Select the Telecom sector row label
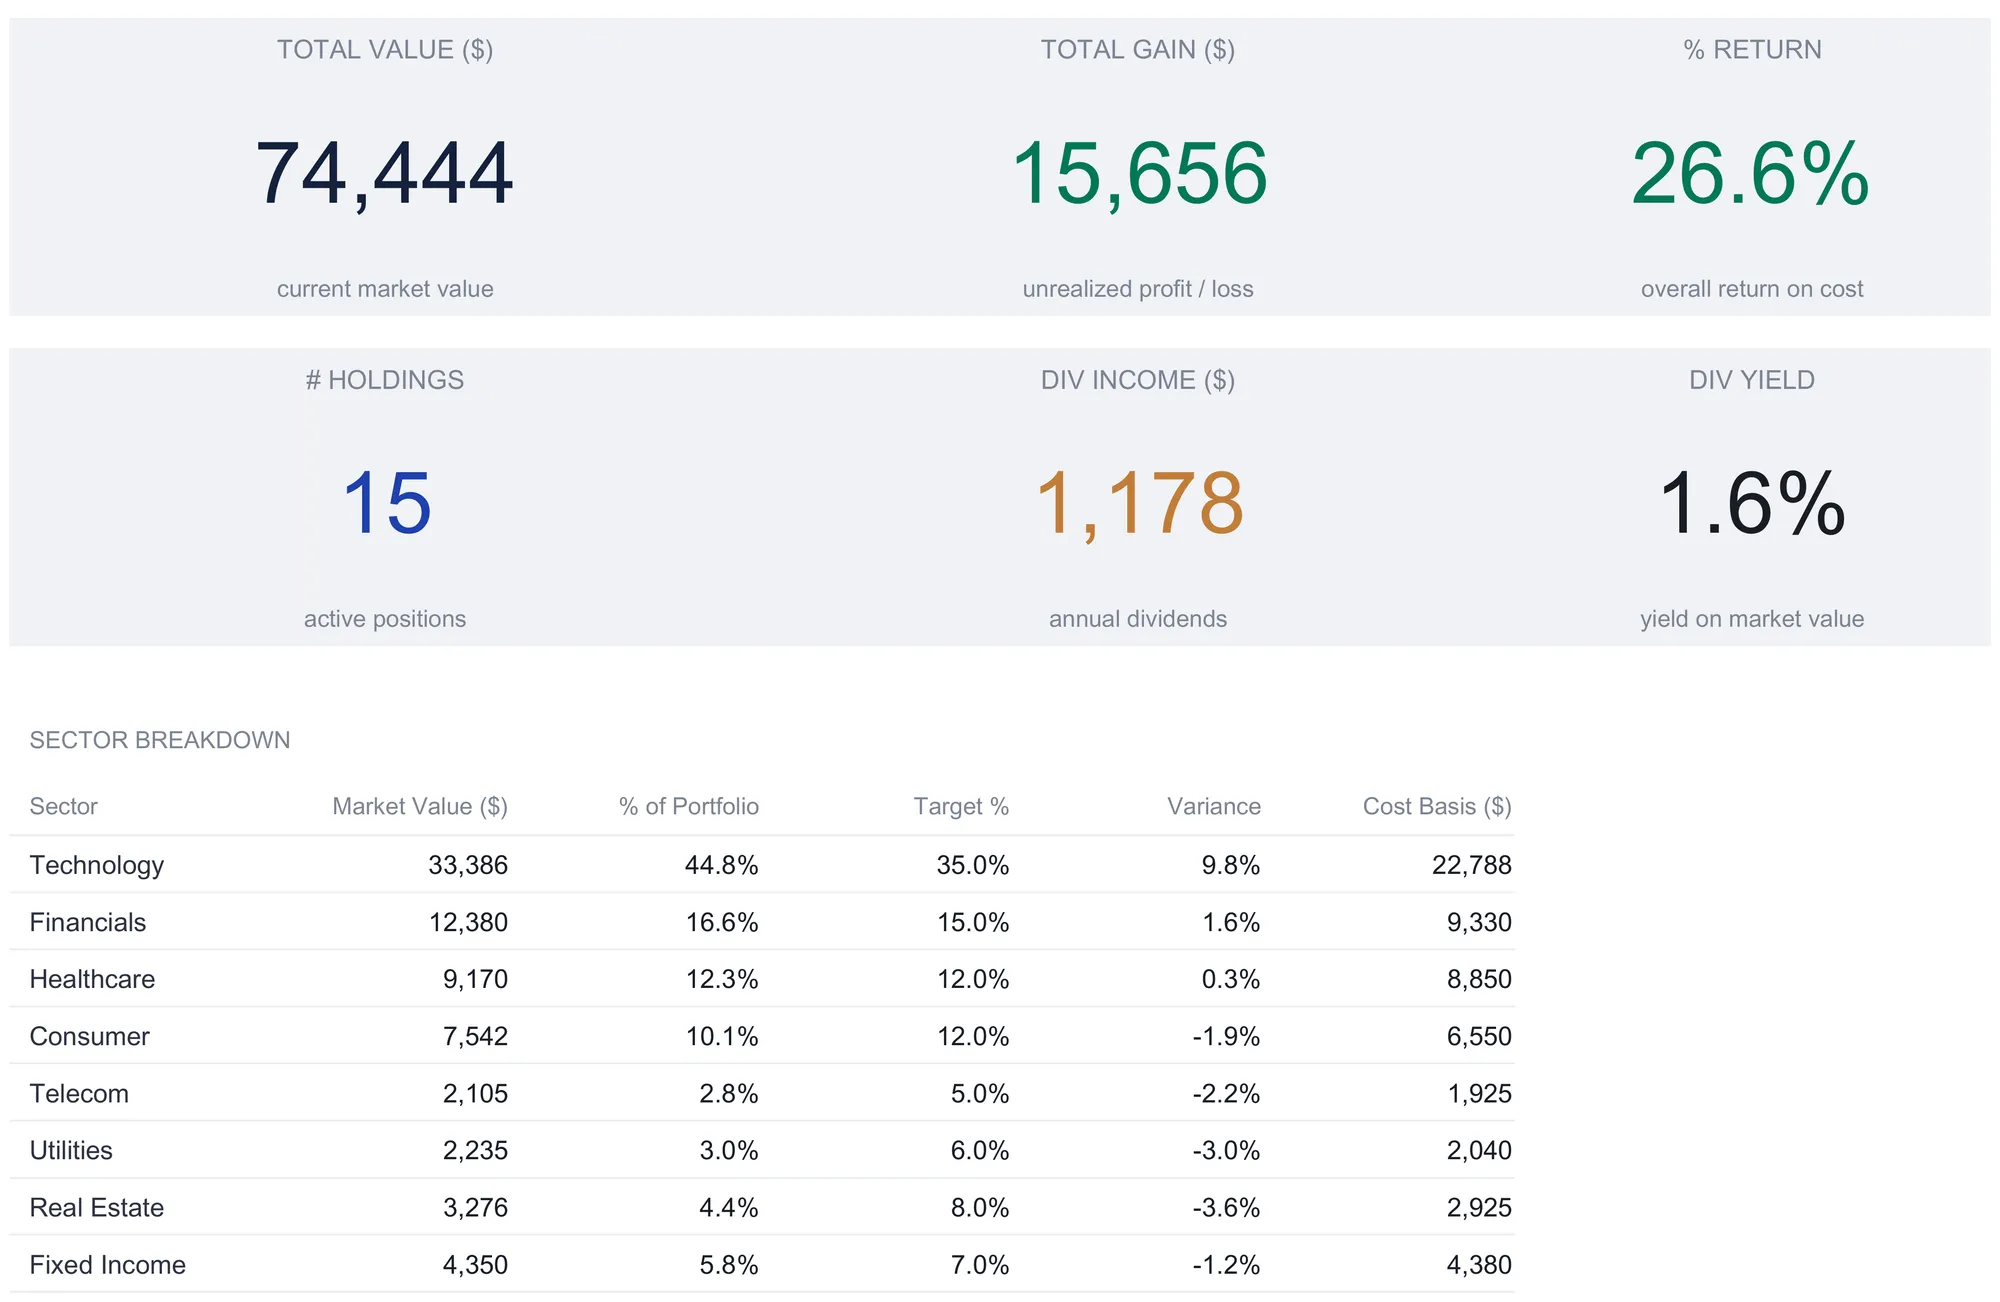This screenshot has height=1302, width=2000. pos(79,1093)
